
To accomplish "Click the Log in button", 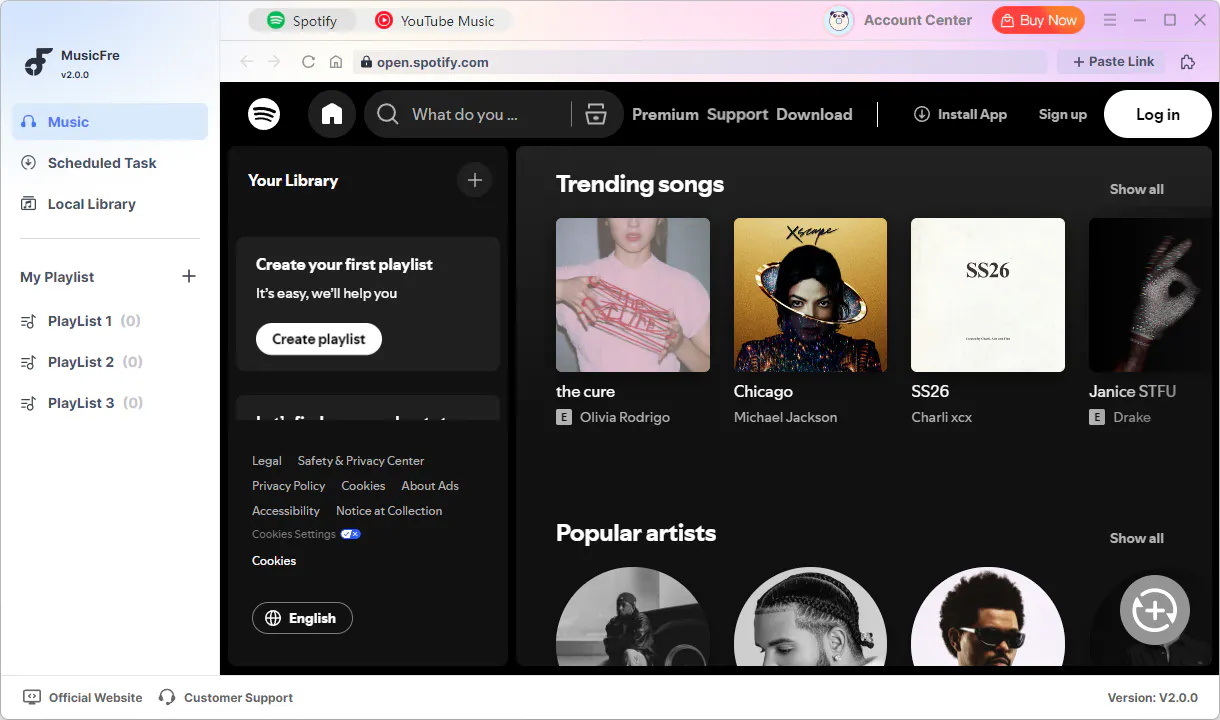I will click(1158, 114).
